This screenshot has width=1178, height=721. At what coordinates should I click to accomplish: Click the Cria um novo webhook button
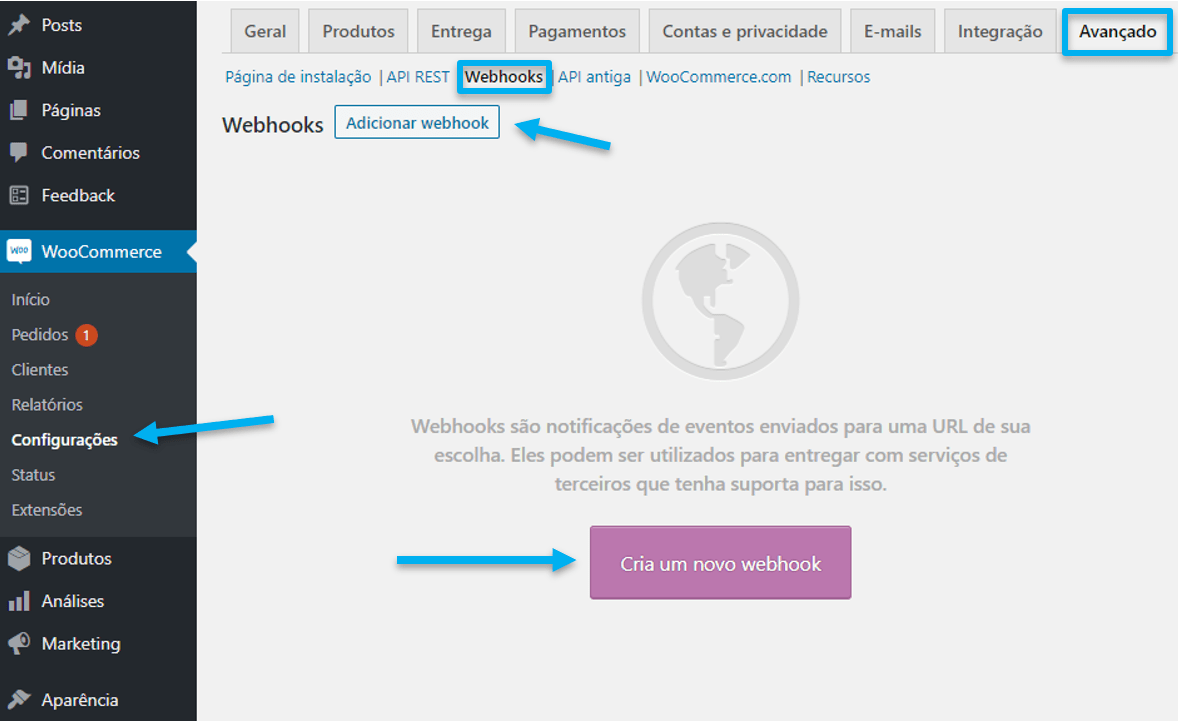[x=719, y=563]
